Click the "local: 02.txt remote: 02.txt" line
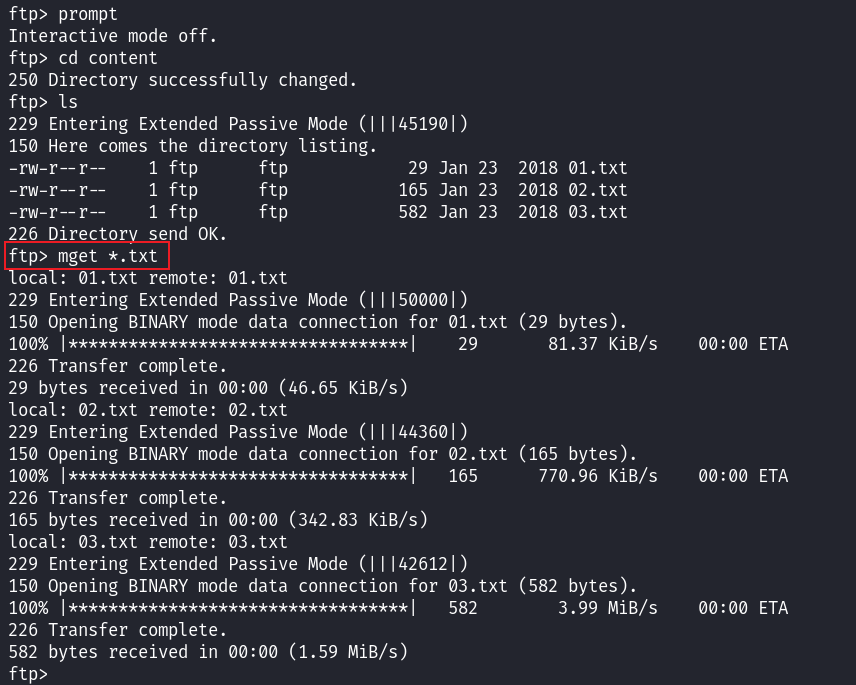856x685 pixels. pos(147,410)
